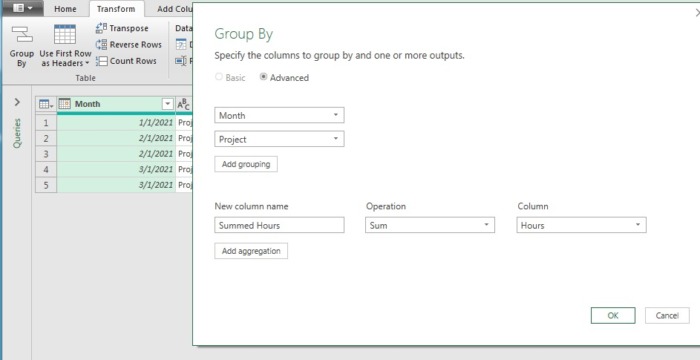
Task: Click the ABC text type column icon
Action: coord(183,104)
